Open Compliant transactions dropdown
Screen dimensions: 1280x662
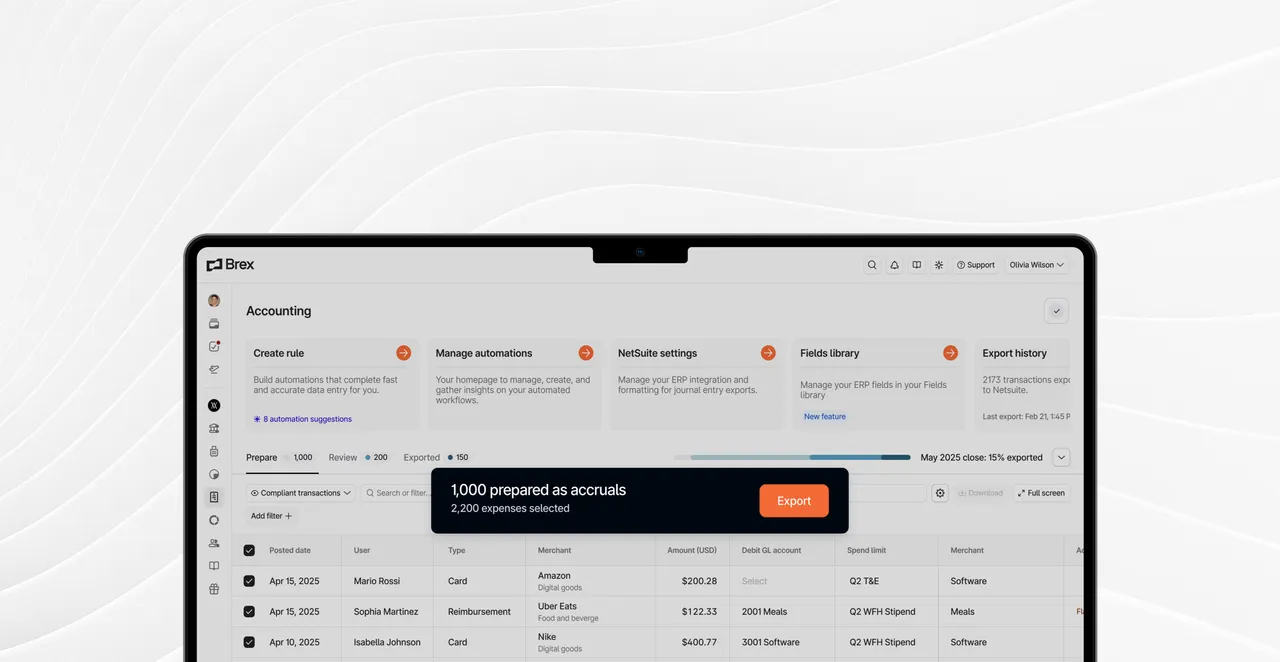tap(301, 493)
